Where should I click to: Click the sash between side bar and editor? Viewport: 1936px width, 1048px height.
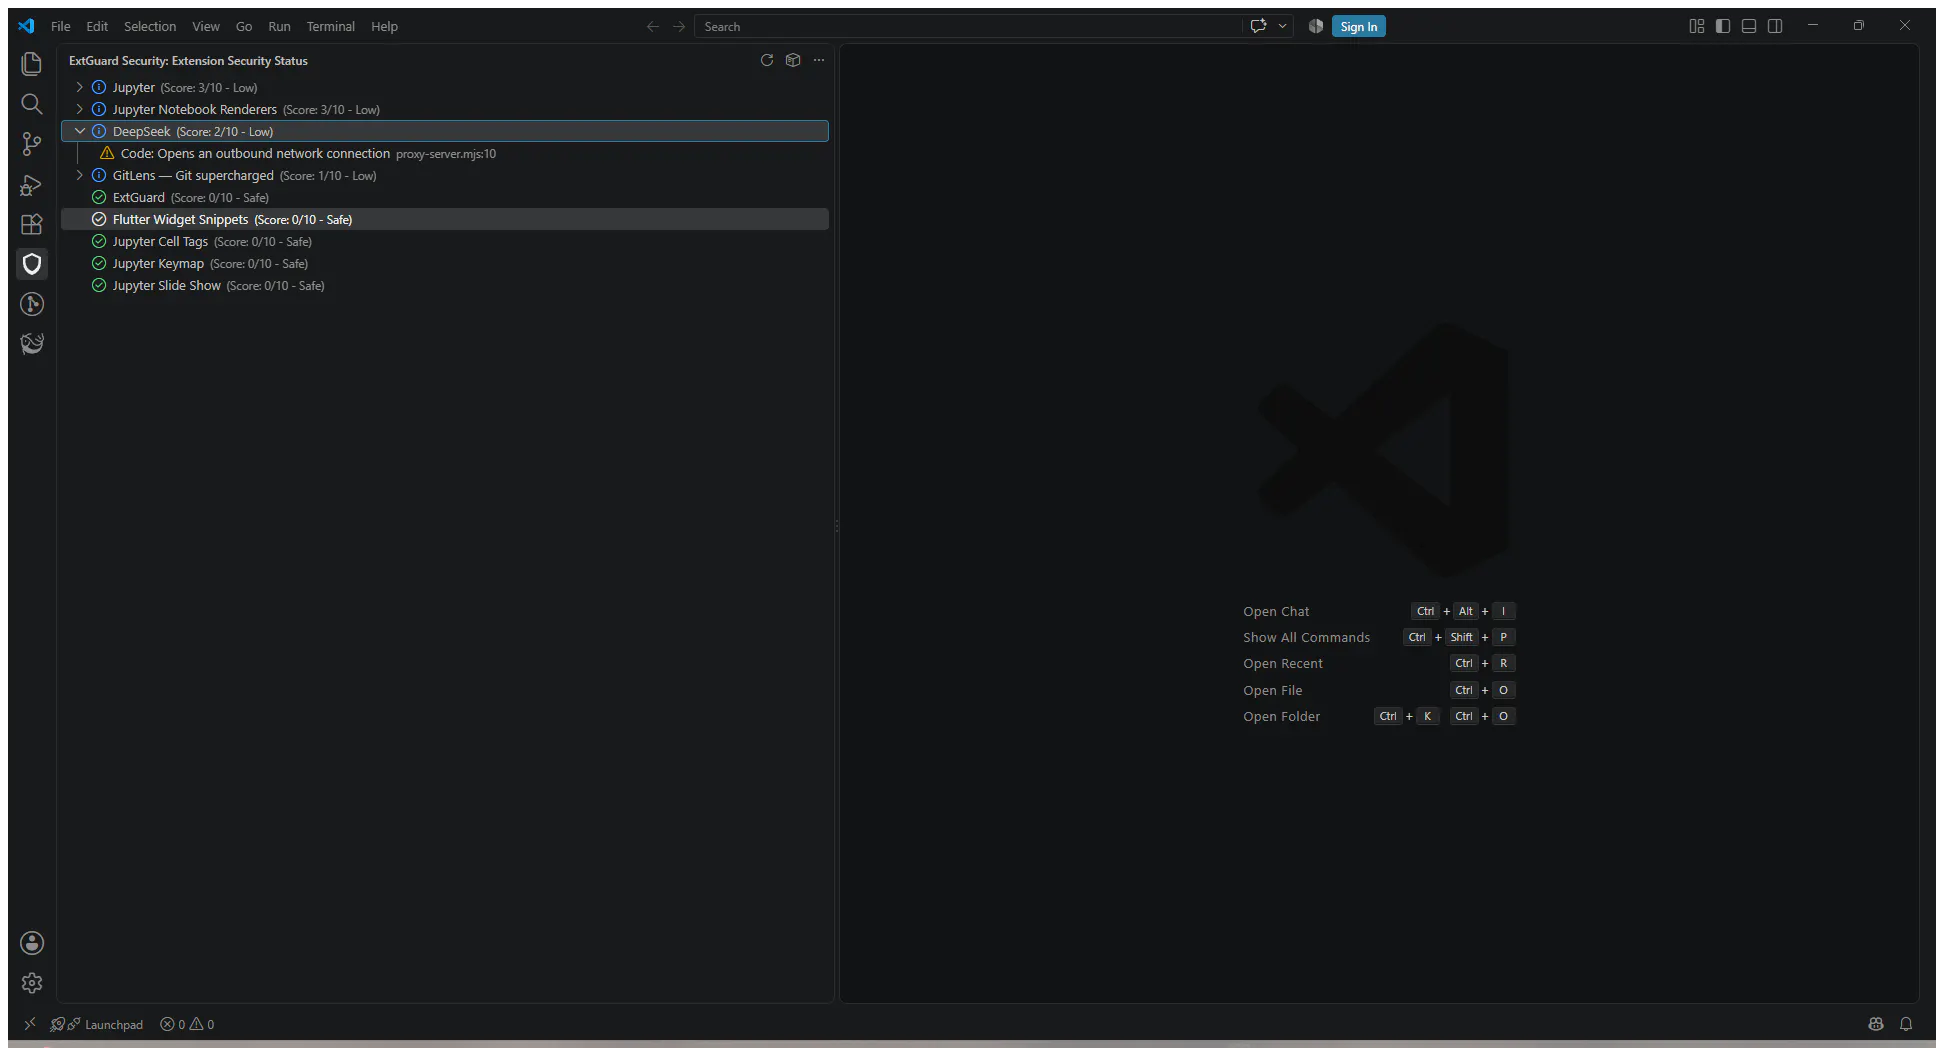coord(837,524)
